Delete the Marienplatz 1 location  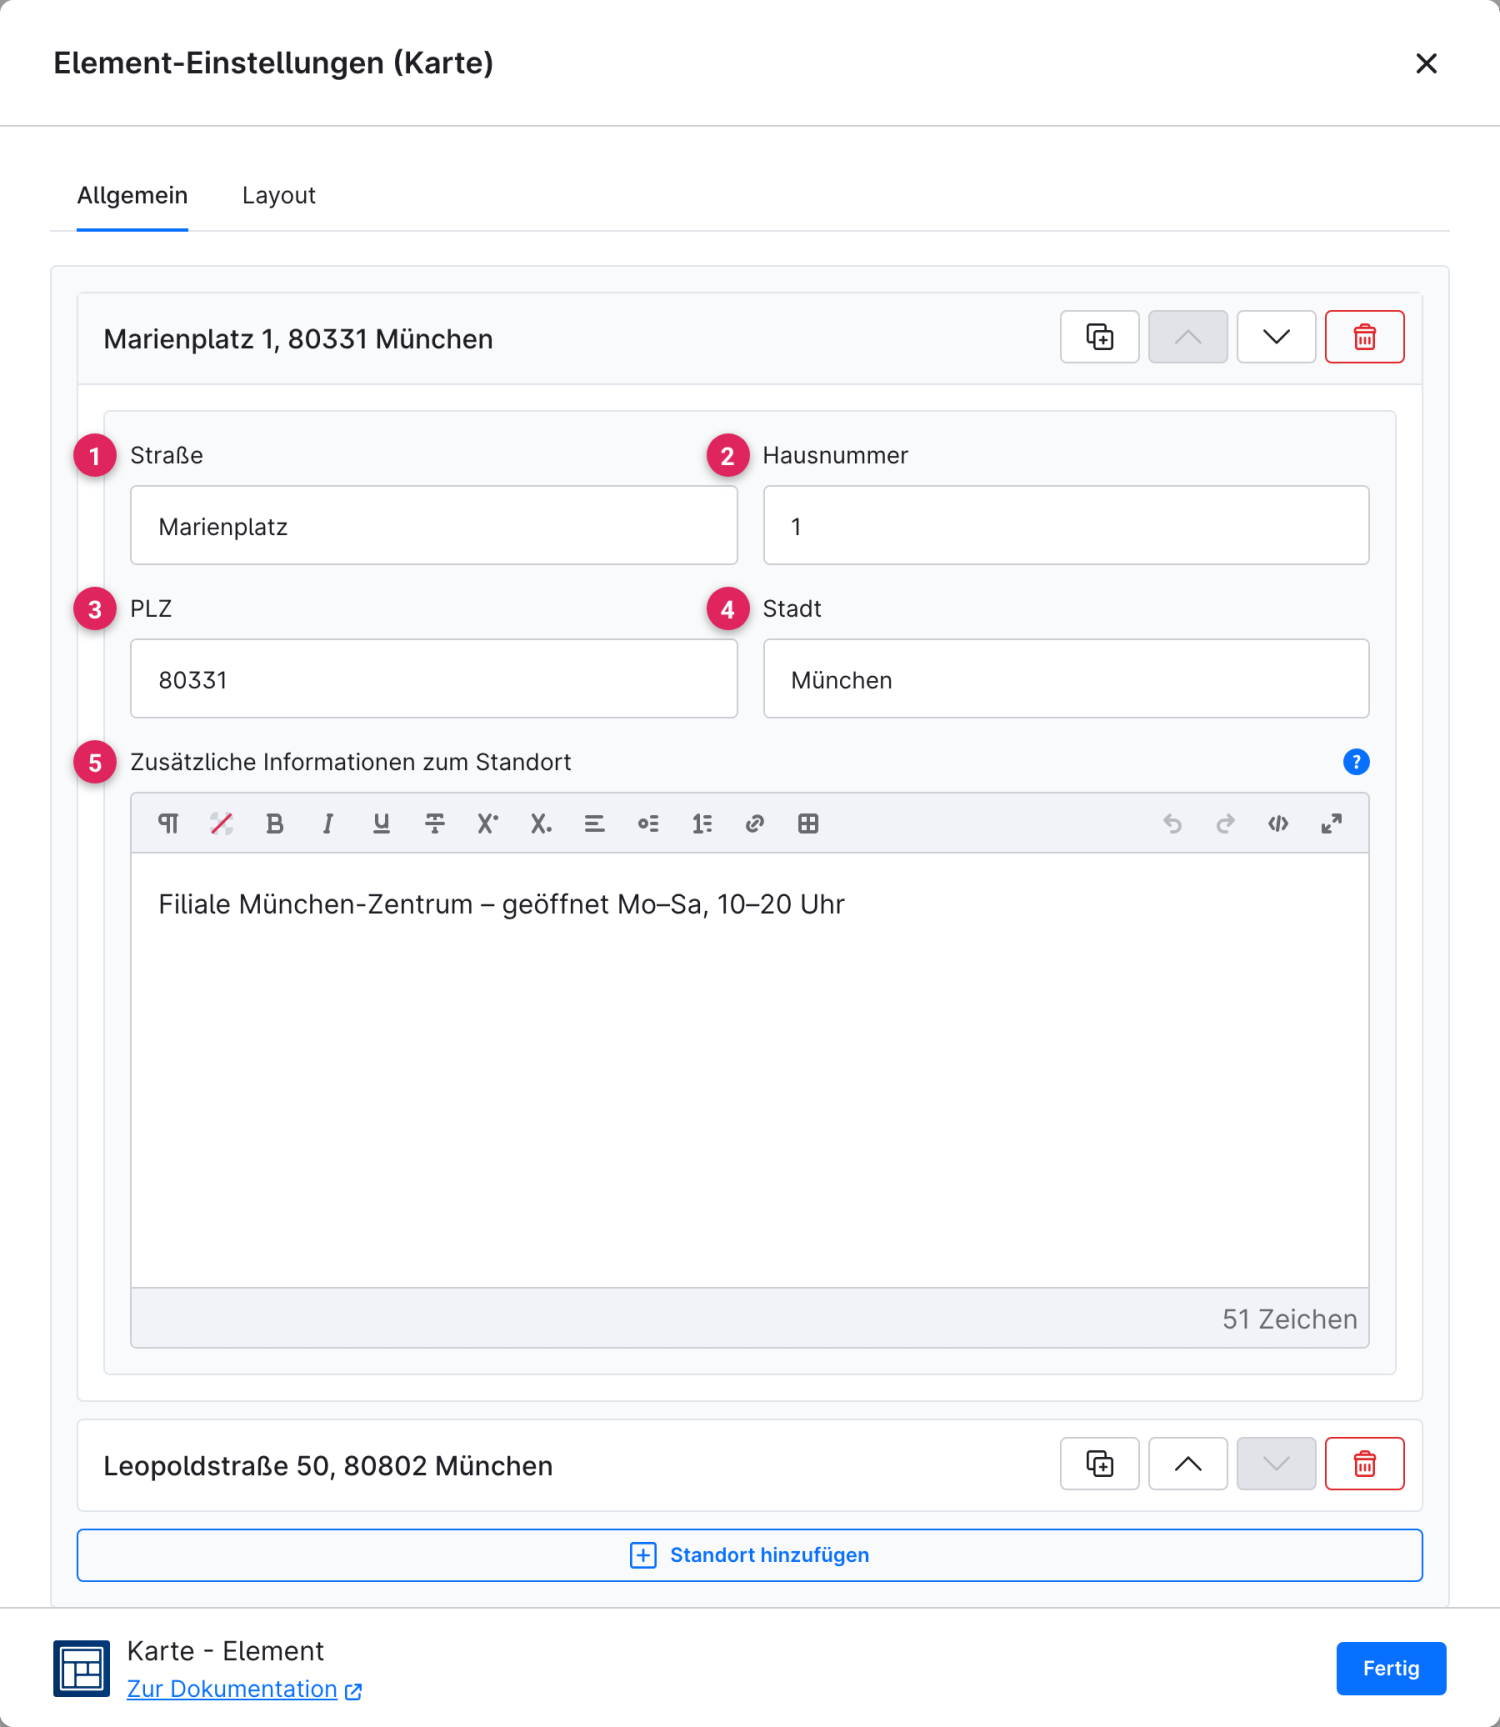click(1364, 337)
